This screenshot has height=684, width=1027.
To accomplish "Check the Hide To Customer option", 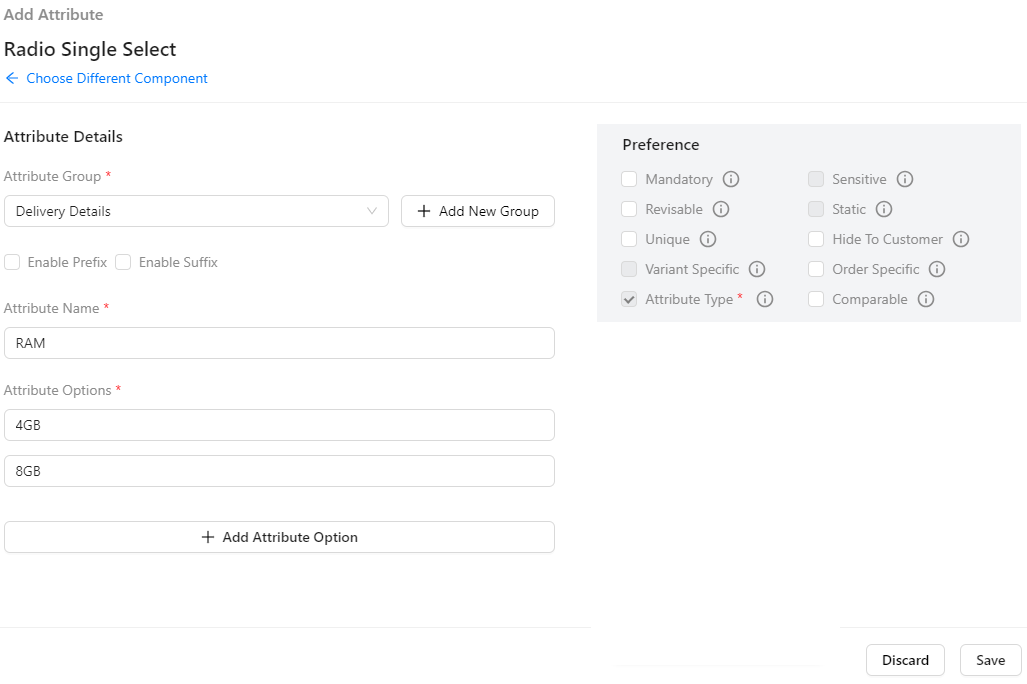I will click(816, 240).
